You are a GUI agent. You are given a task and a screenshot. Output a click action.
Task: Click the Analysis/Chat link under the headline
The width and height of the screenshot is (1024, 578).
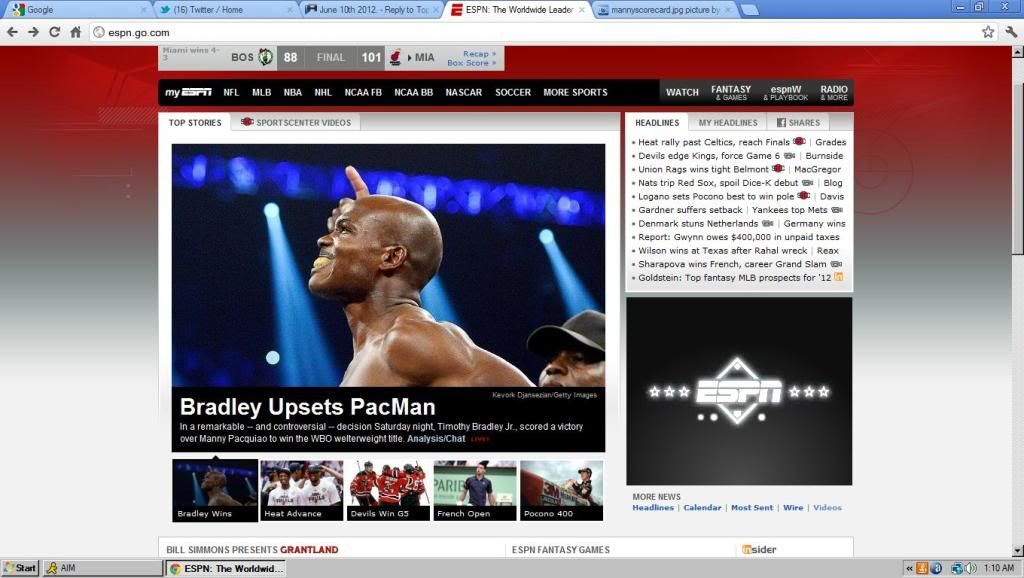tap(436, 438)
